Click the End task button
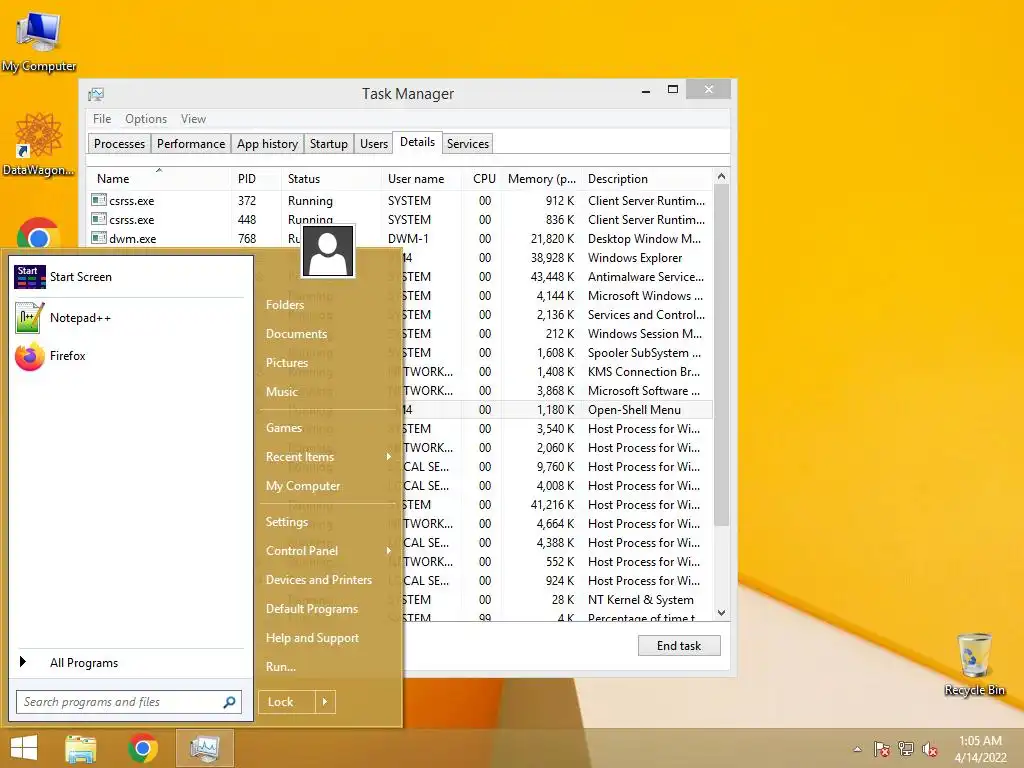Viewport: 1024px width, 768px height. click(x=679, y=646)
